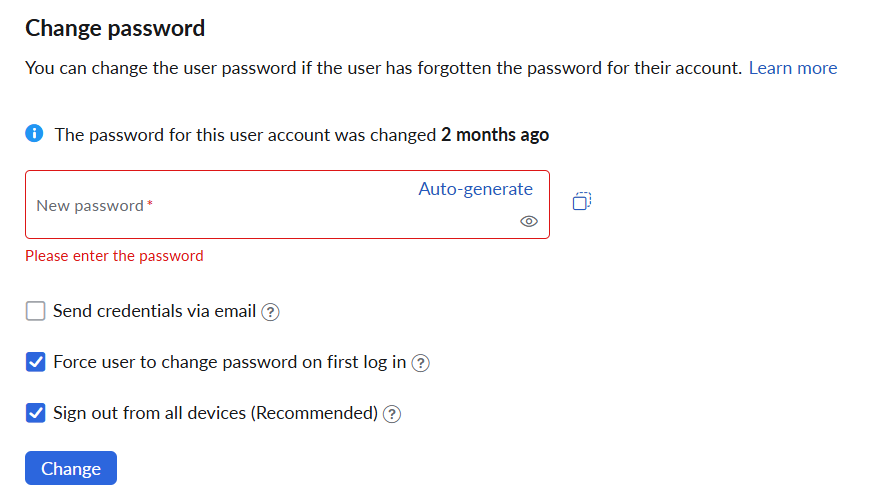This screenshot has width=874, height=504.
Task: Click the Force user to change password label
Action: (x=230, y=362)
